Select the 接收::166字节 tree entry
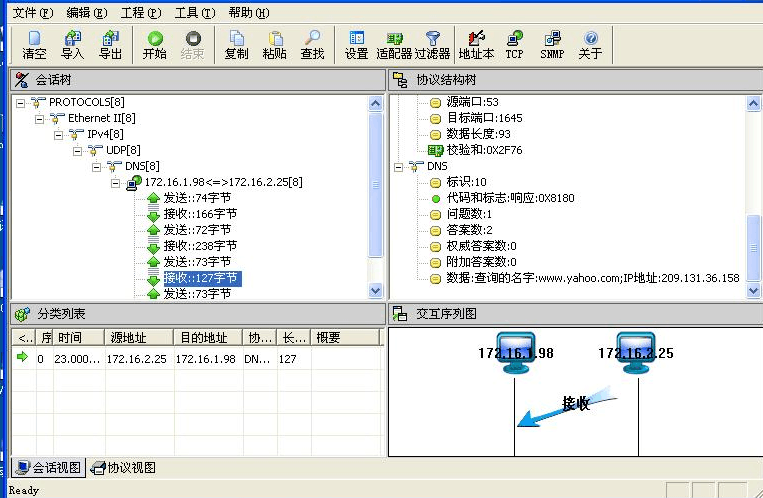 coord(200,214)
